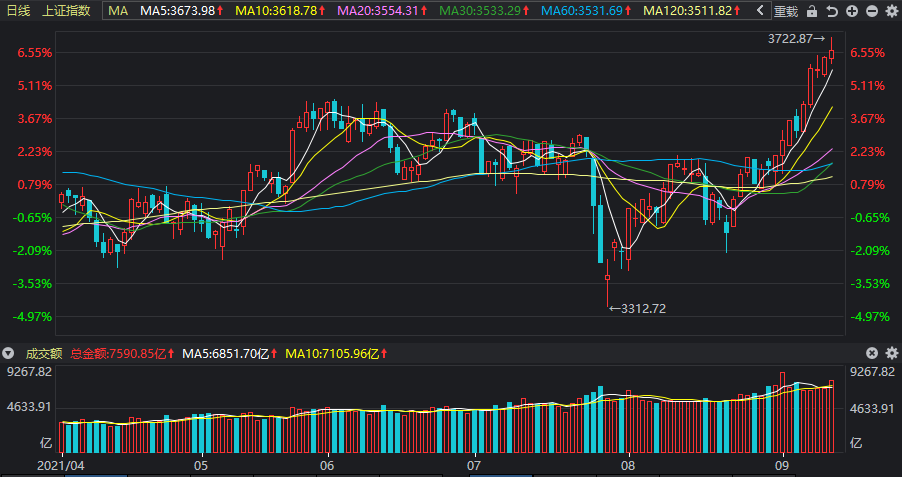
Task: Select the 成交额 indicator label
Action: 43,353
